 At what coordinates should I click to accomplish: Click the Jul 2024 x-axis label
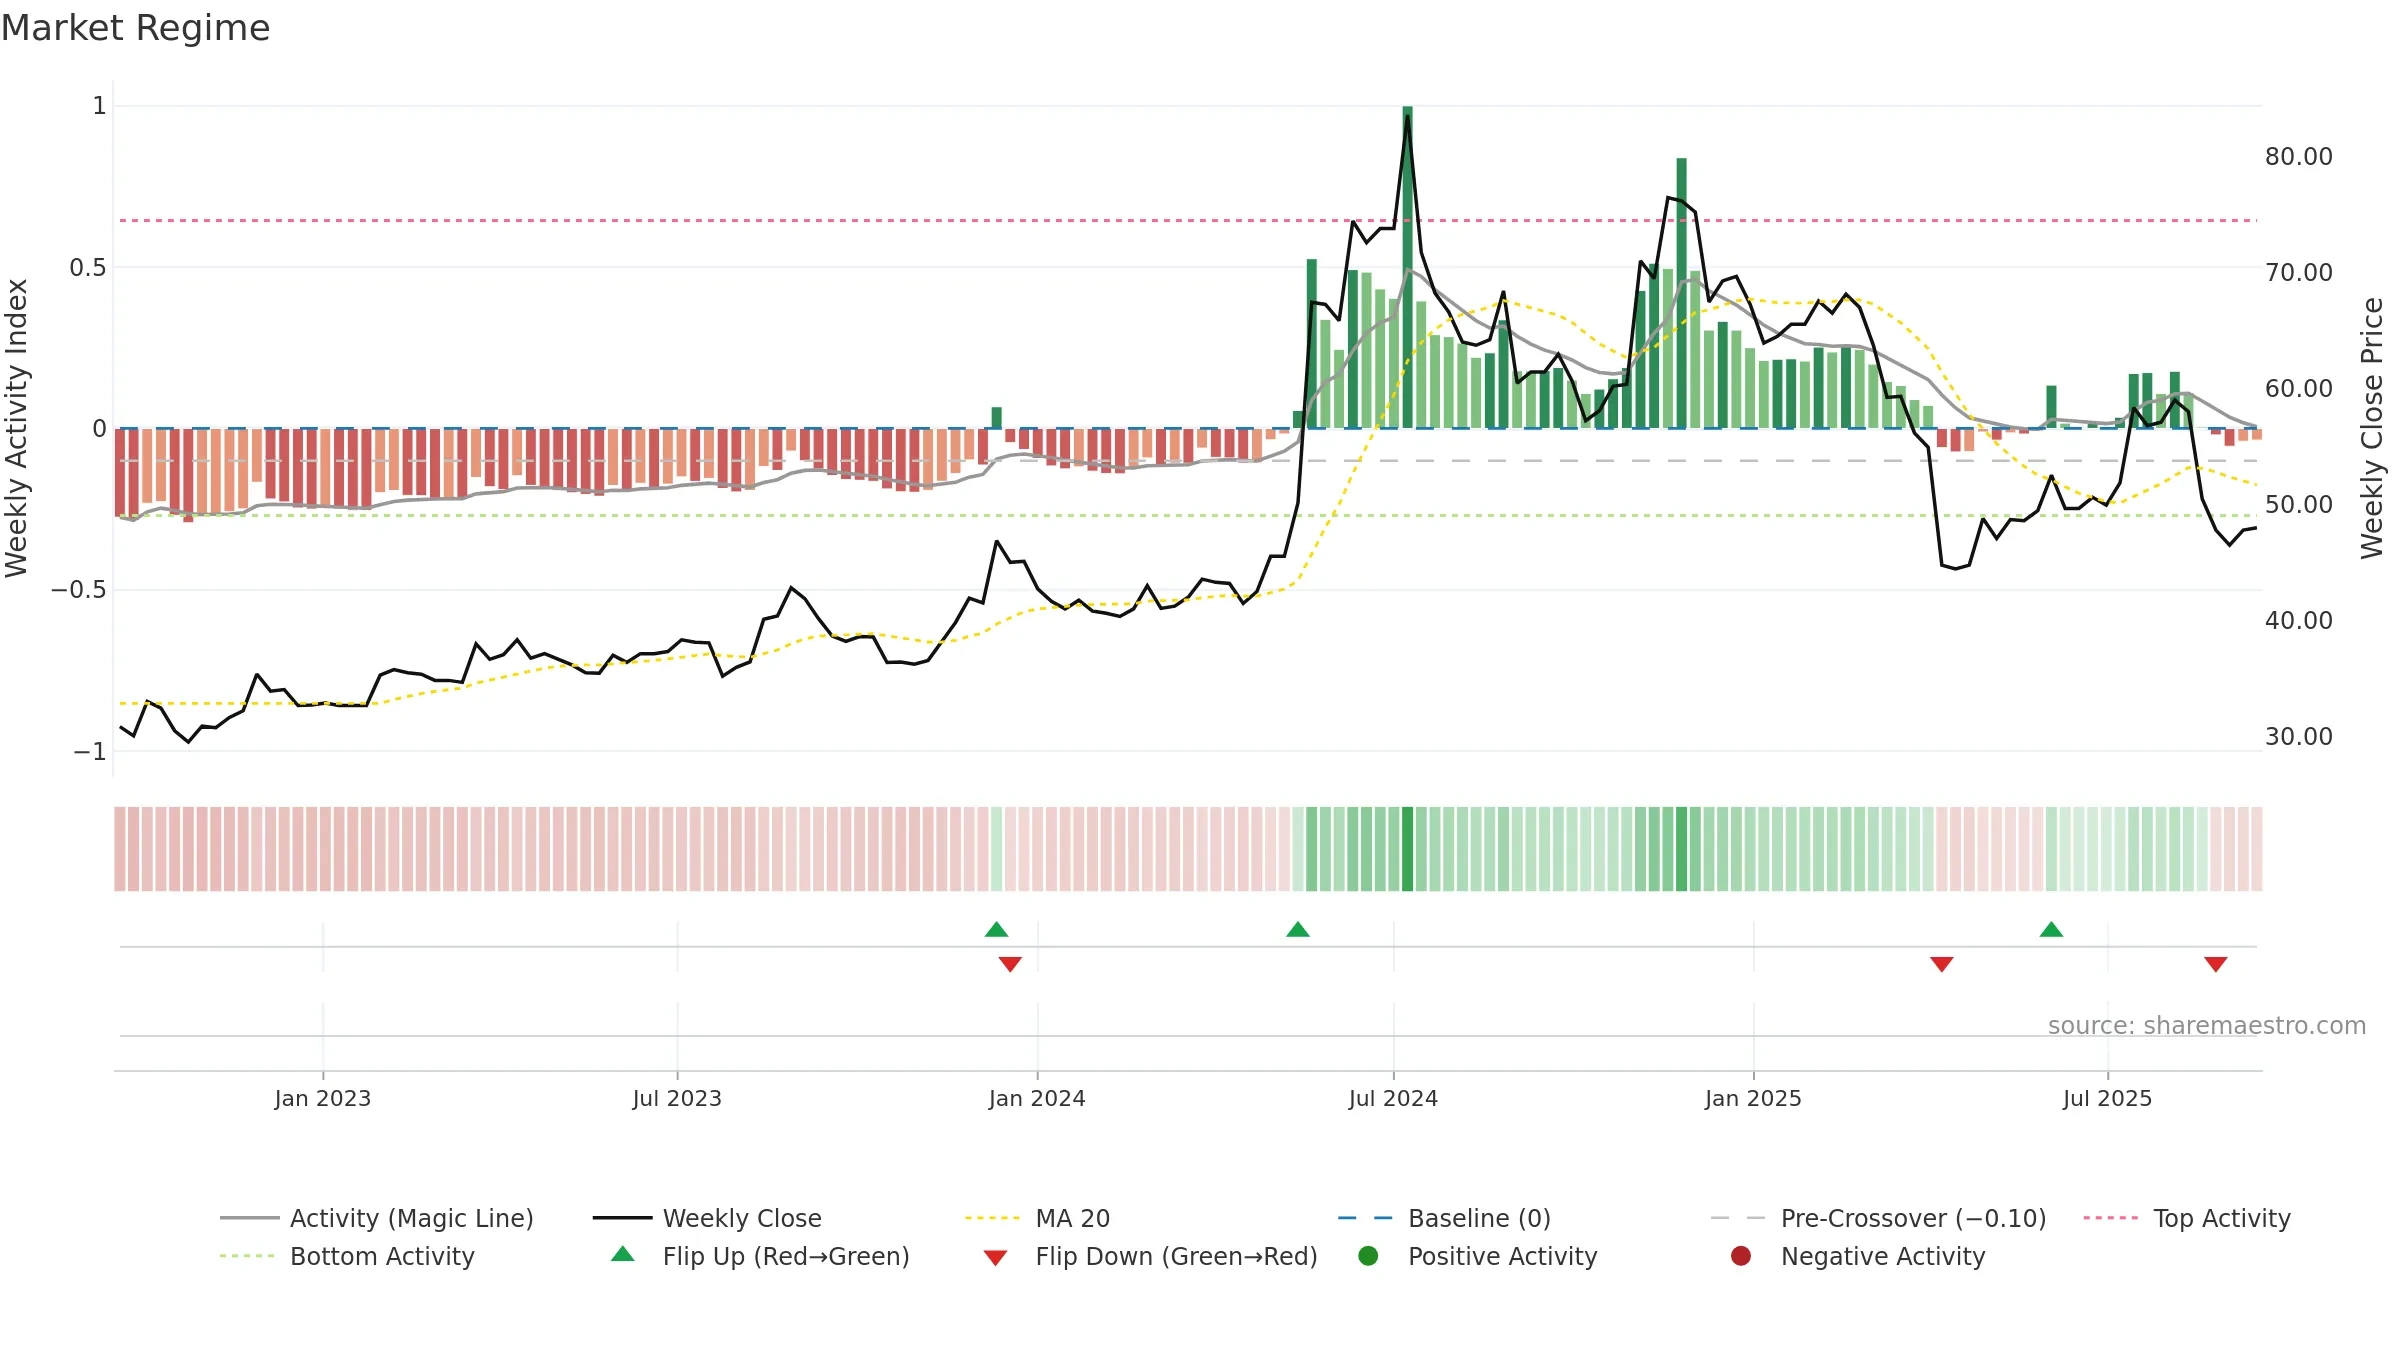point(1393,1098)
